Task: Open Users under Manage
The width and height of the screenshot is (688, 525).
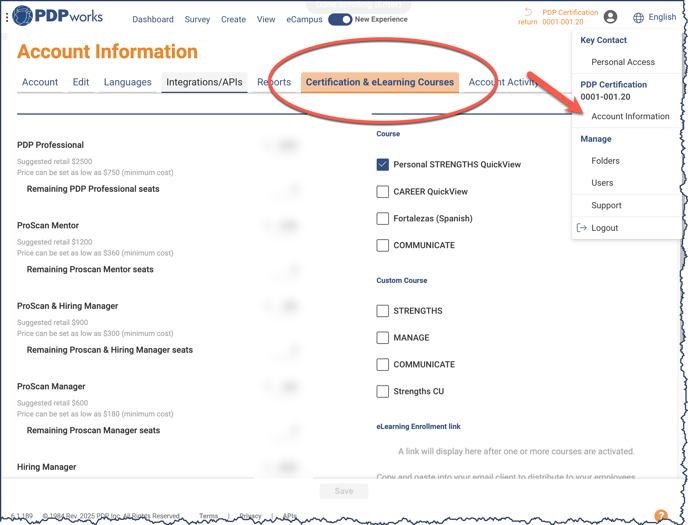Action: click(x=602, y=183)
